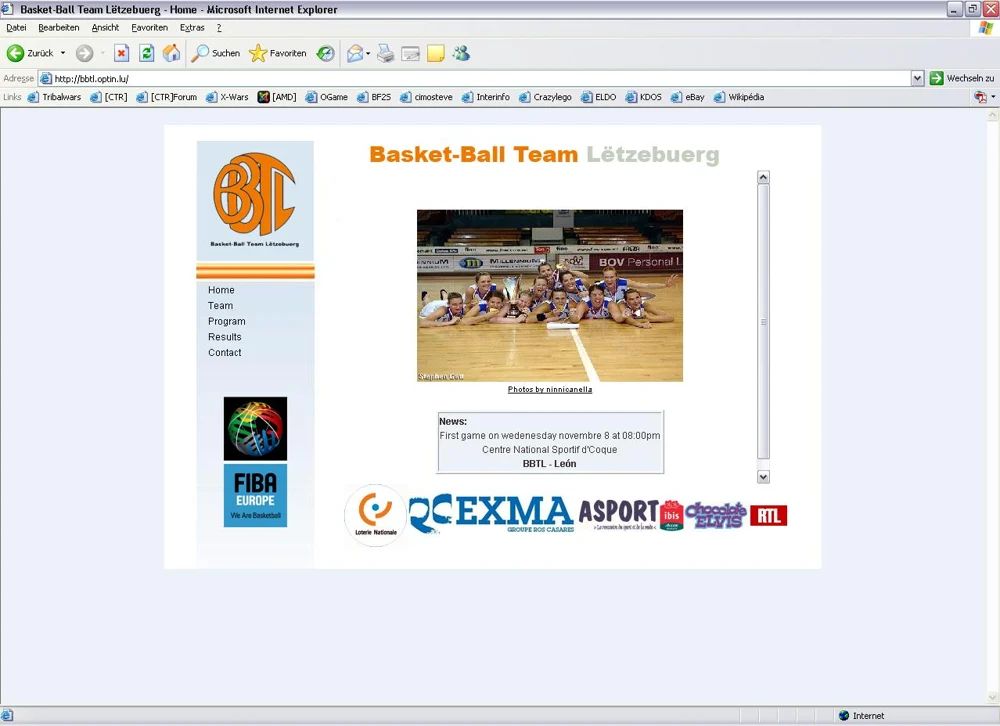This screenshot has width=1000, height=726.
Task: Open the Messenger people icon
Action: click(461, 54)
